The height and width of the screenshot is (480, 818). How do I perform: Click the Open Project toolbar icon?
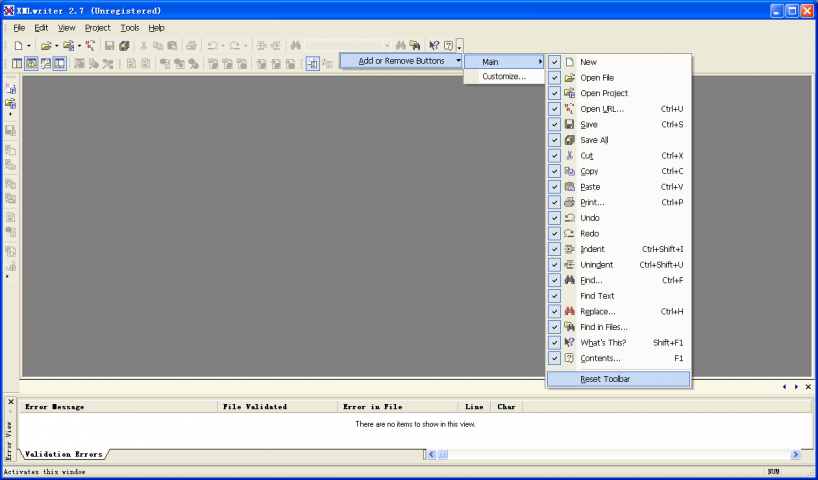coord(68,46)
